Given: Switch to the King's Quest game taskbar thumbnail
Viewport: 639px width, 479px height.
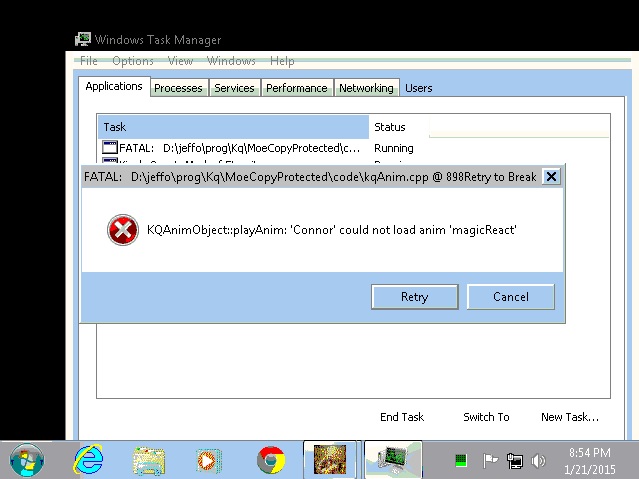Looking at the screenshot, I should 330,459.
